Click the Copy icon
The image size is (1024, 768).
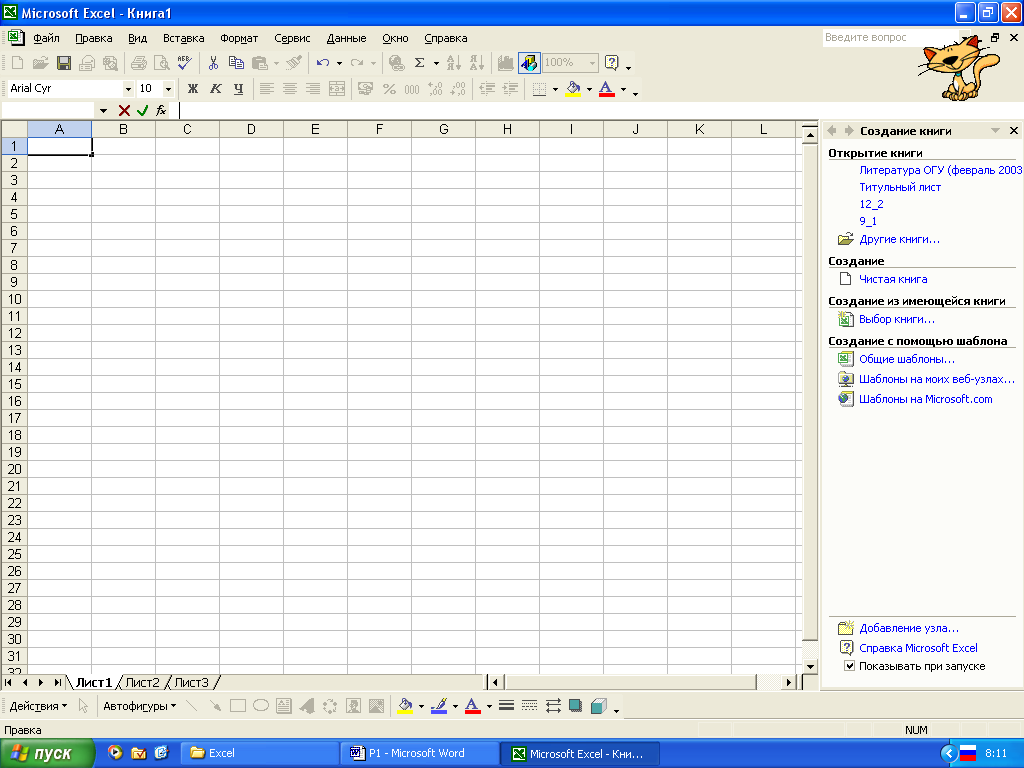tap(236, 63)
